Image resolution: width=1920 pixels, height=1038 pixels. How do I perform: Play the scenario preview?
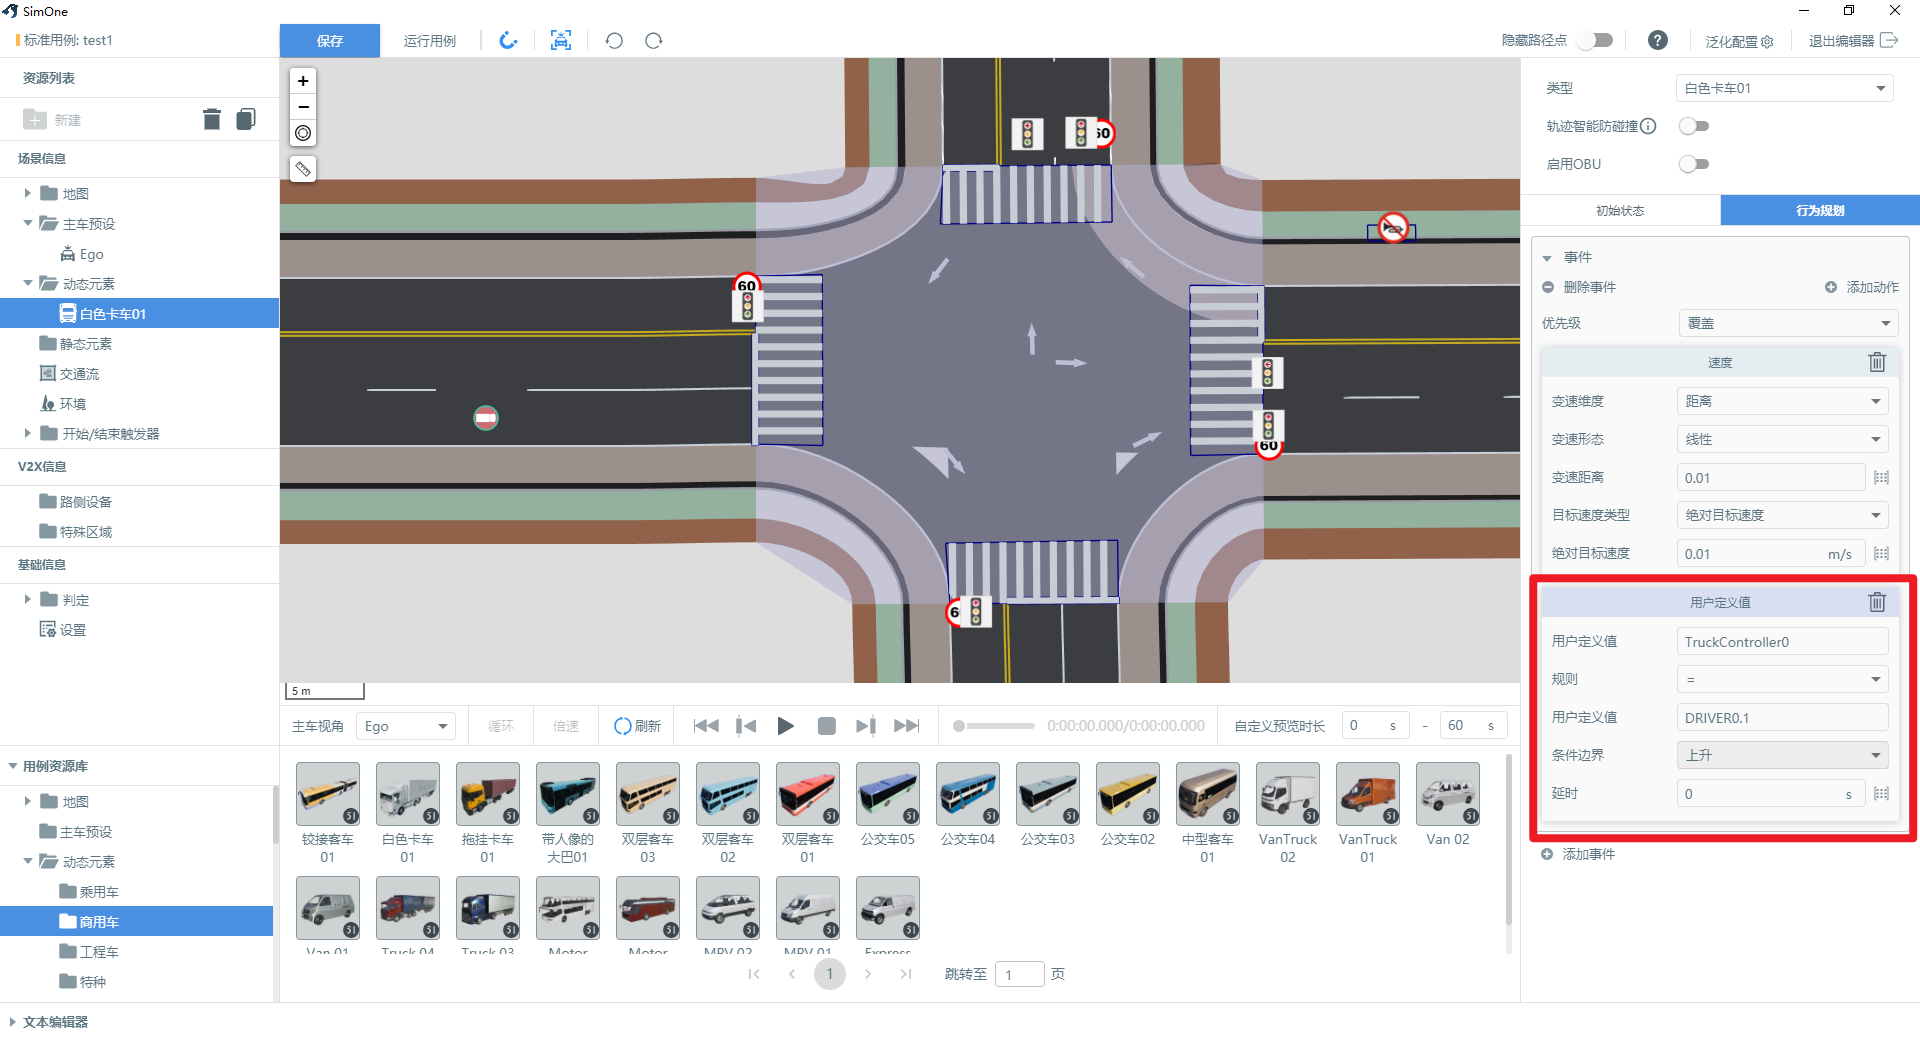click(x=786, y=726)
